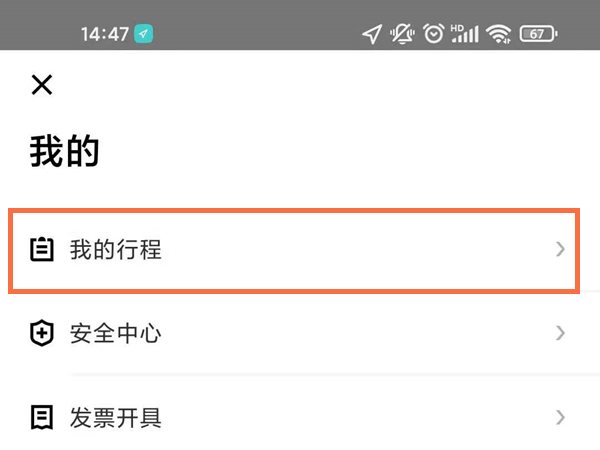
Task: Tap the HD signal strength bars
Action: [465, 34]
